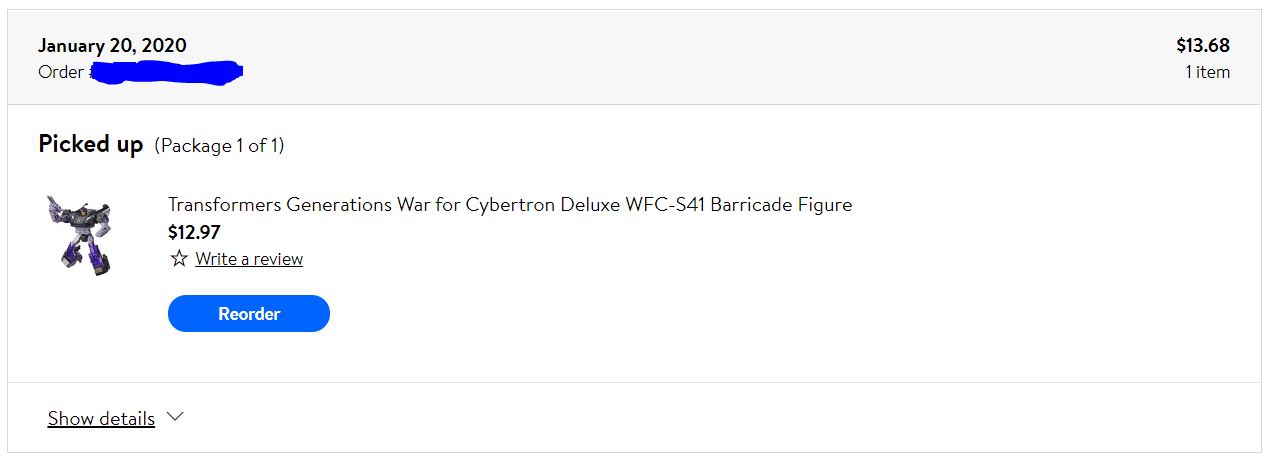
Task: Click the underlined Show details text
Action: click(x=101, y=418)
